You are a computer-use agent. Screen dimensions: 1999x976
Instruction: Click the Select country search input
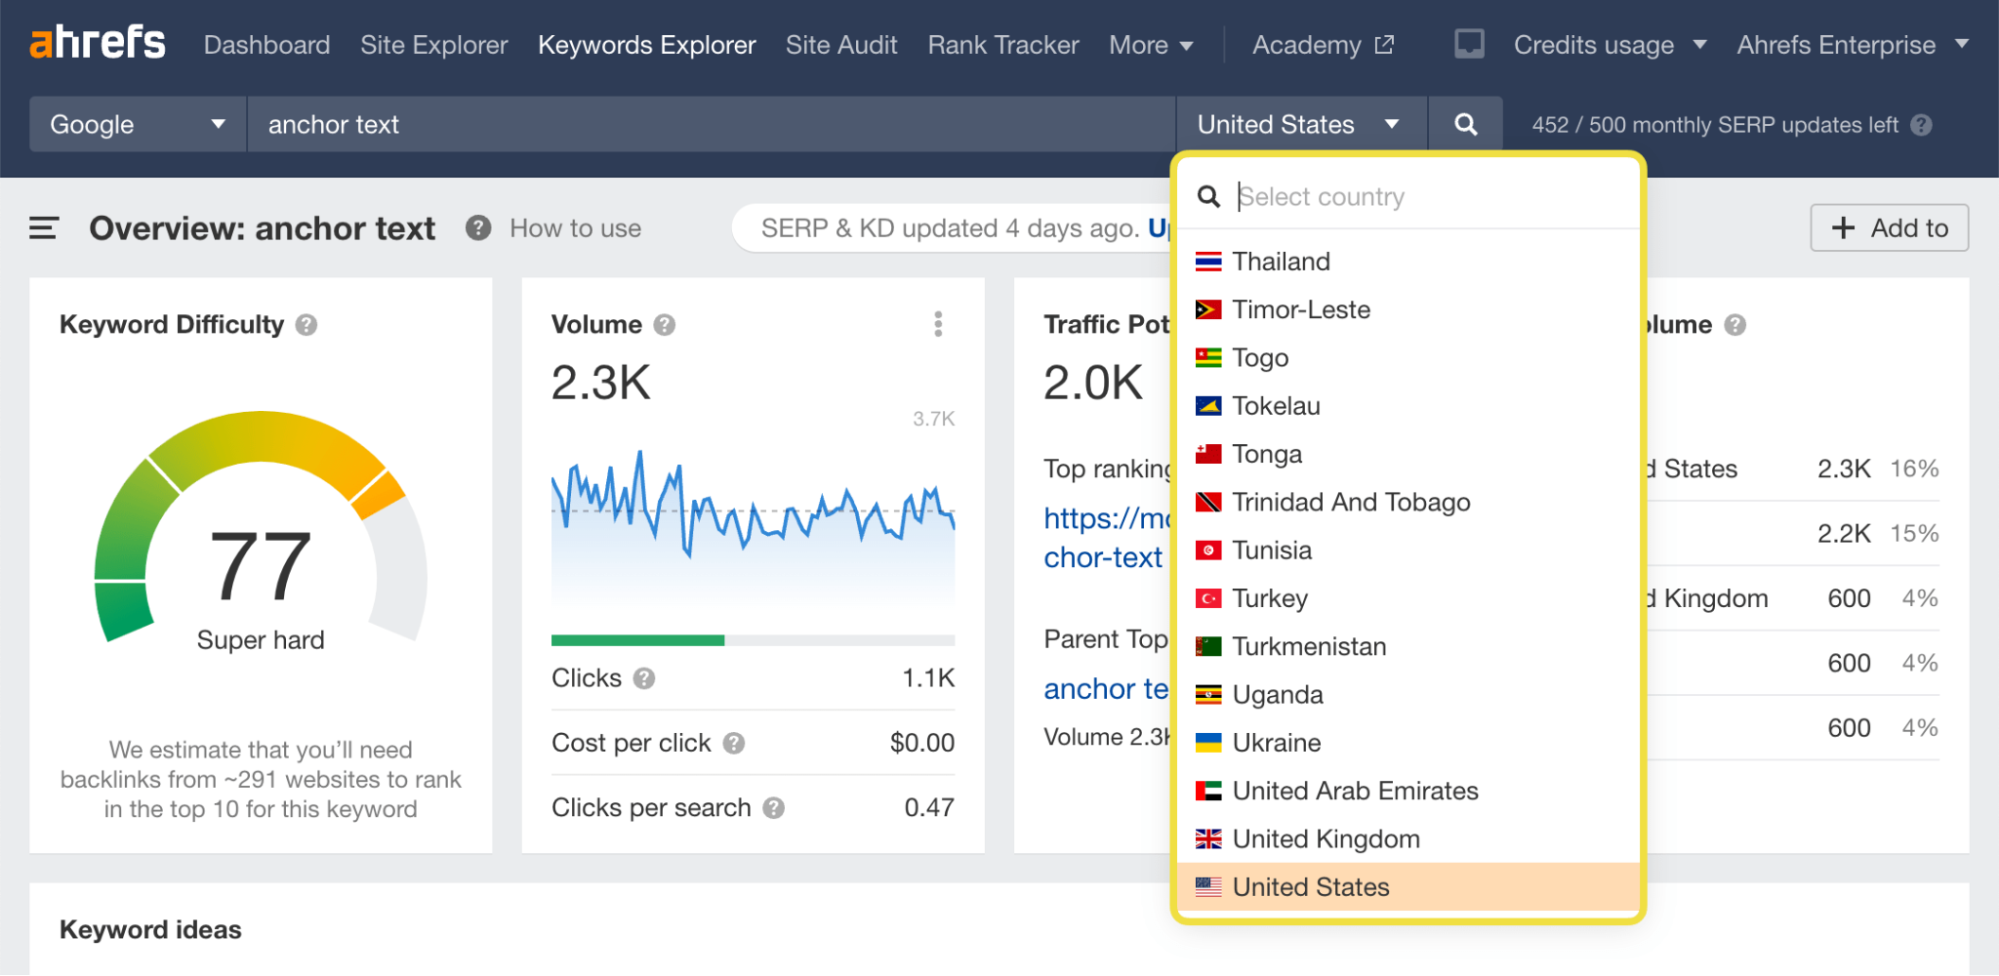[1400, 196]
